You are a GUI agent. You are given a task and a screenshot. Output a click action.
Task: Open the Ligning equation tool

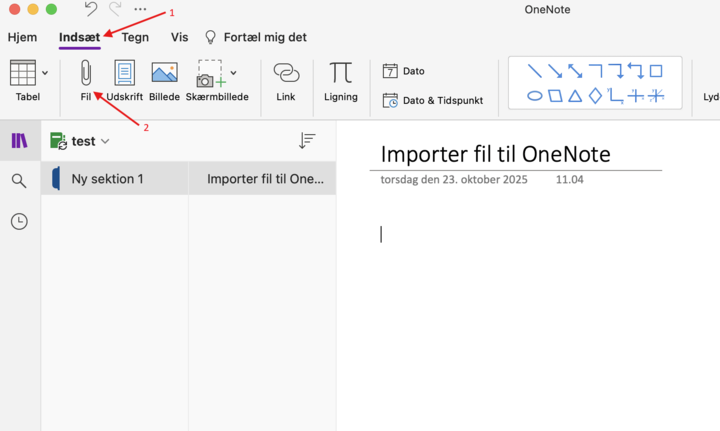coord(341,74)
